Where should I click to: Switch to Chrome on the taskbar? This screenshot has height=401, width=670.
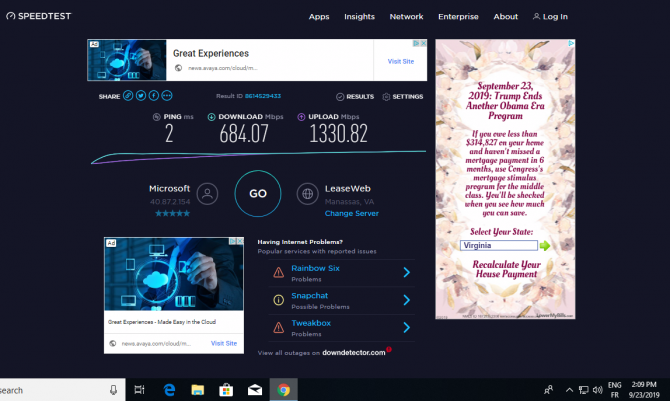283,390
